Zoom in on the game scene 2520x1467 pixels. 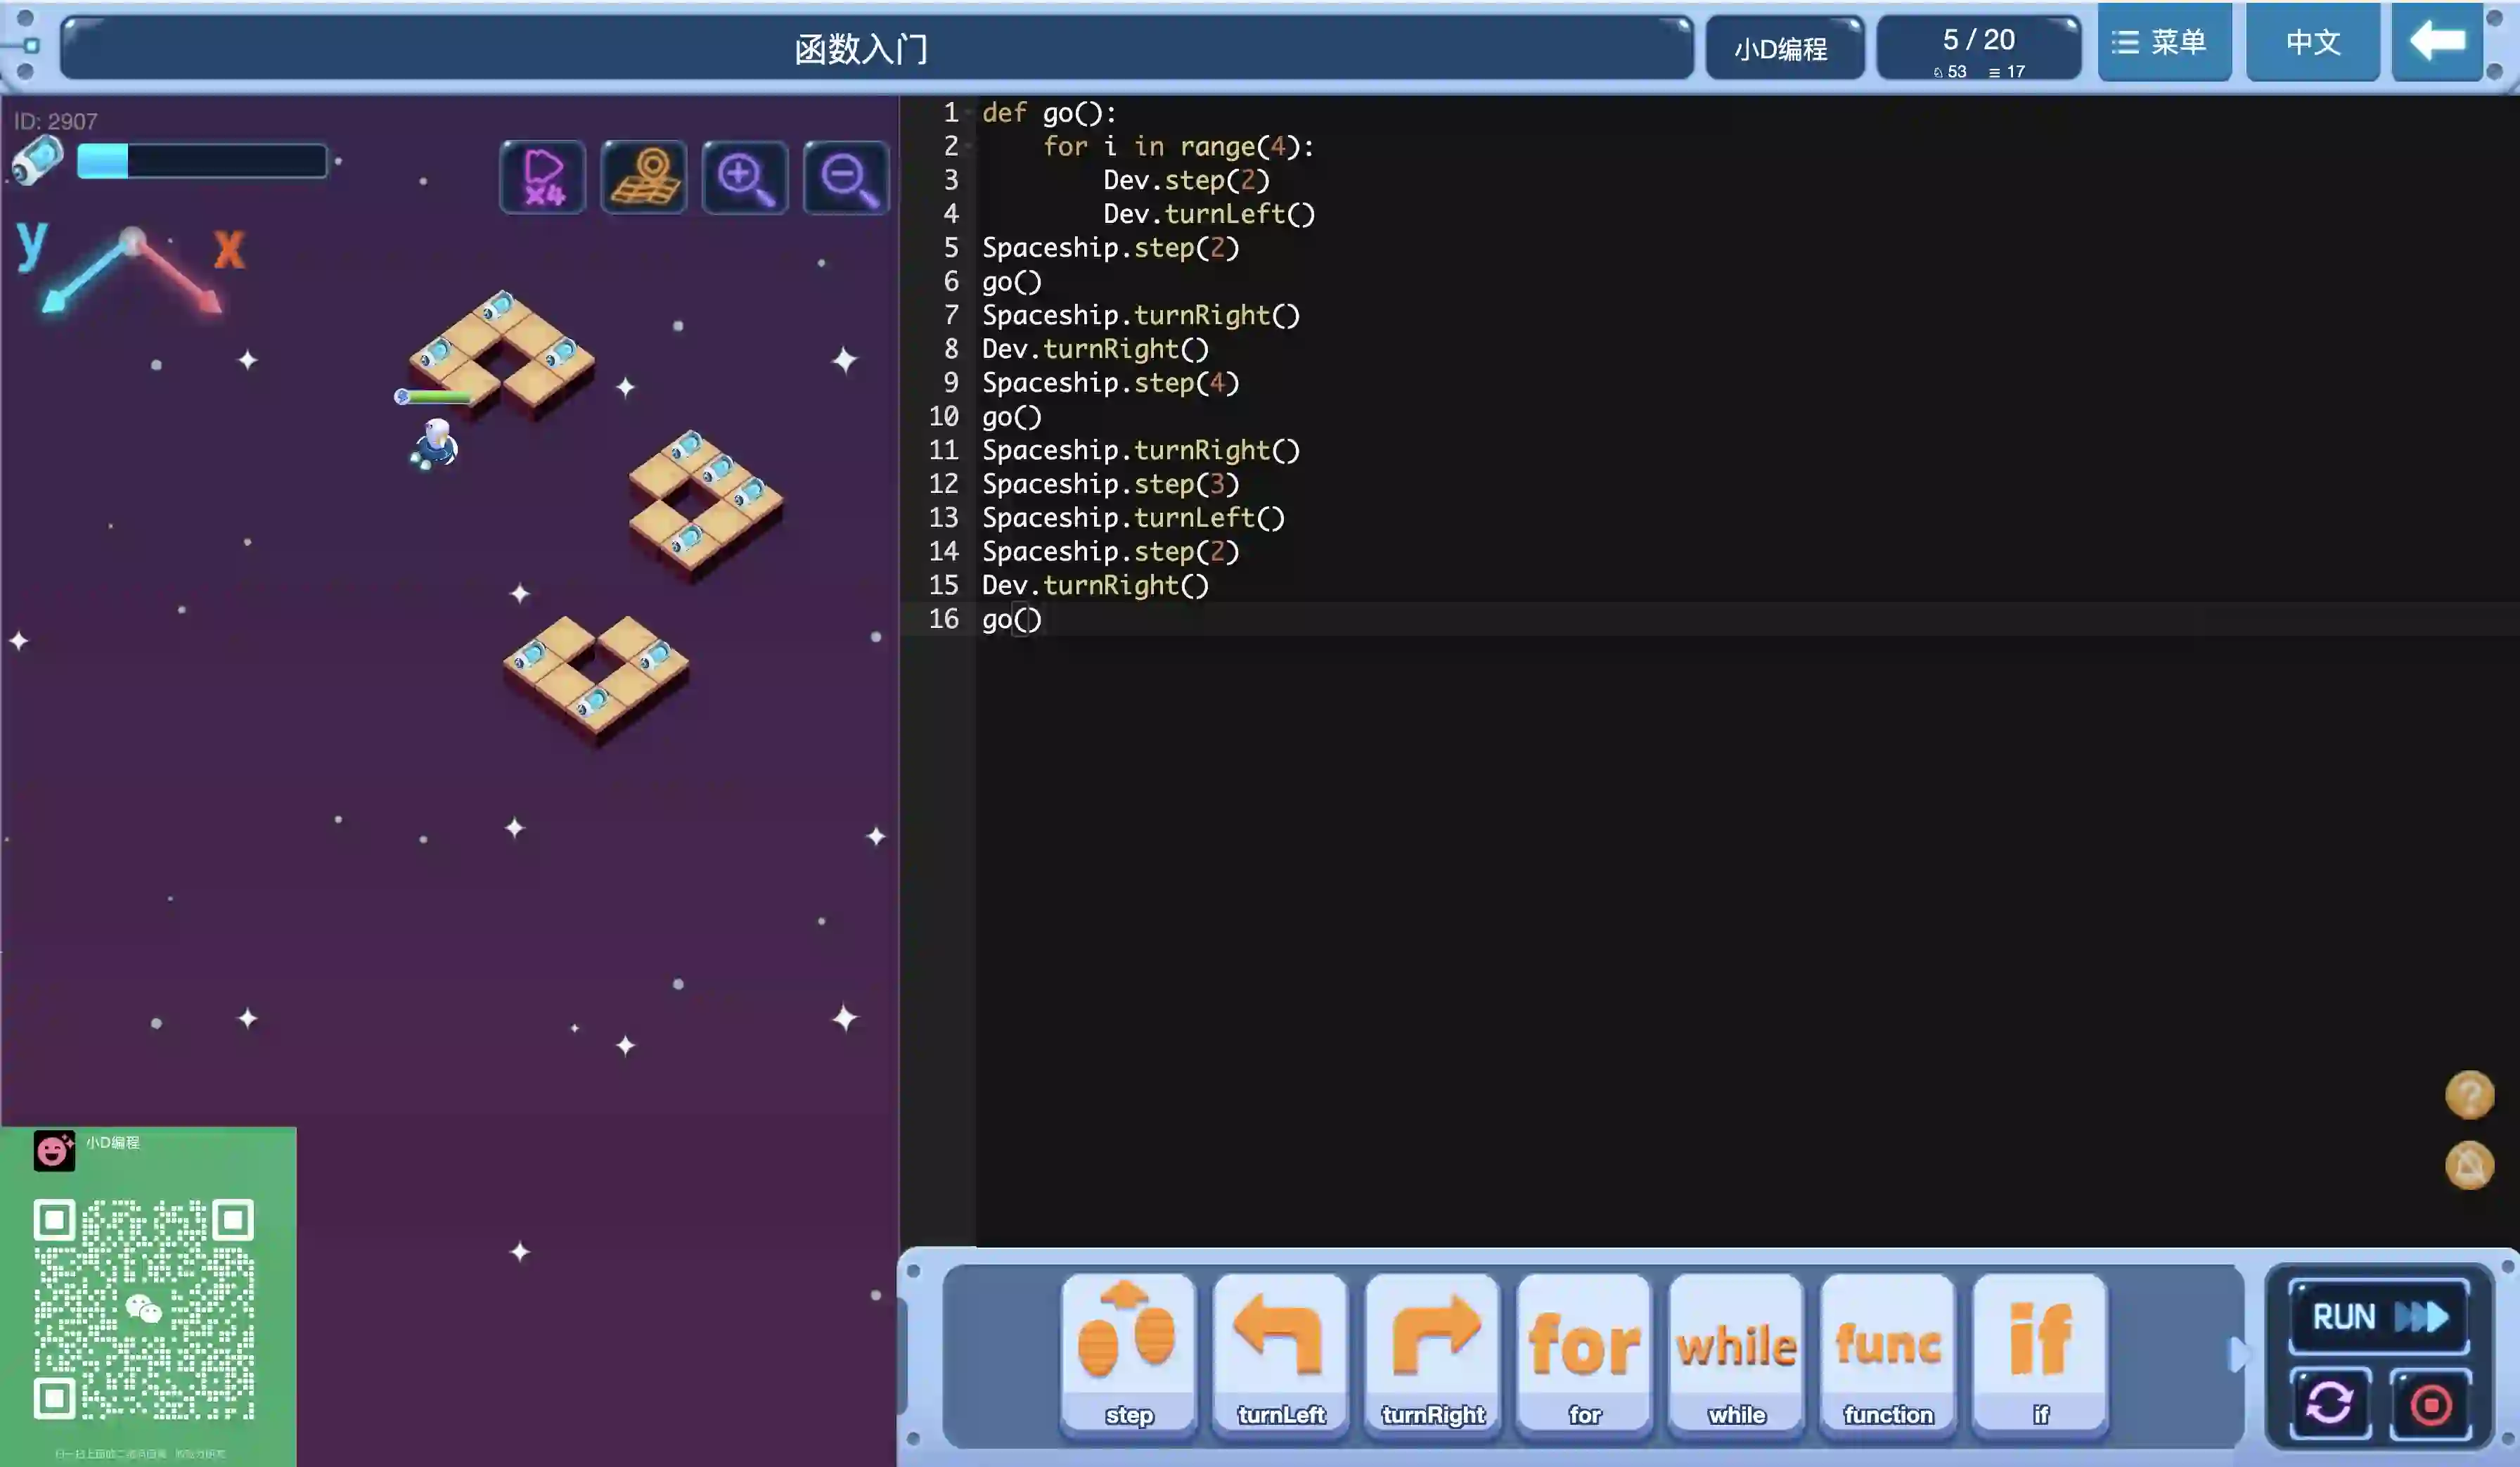(x=745, y=178)
